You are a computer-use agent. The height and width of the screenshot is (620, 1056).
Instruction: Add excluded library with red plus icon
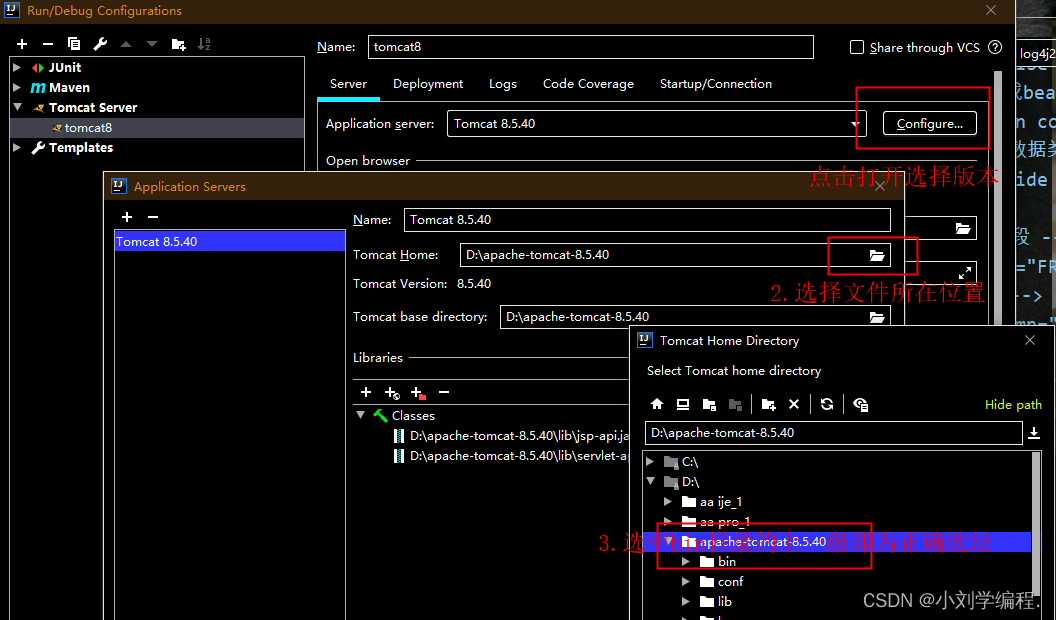(x=418, y=392)
